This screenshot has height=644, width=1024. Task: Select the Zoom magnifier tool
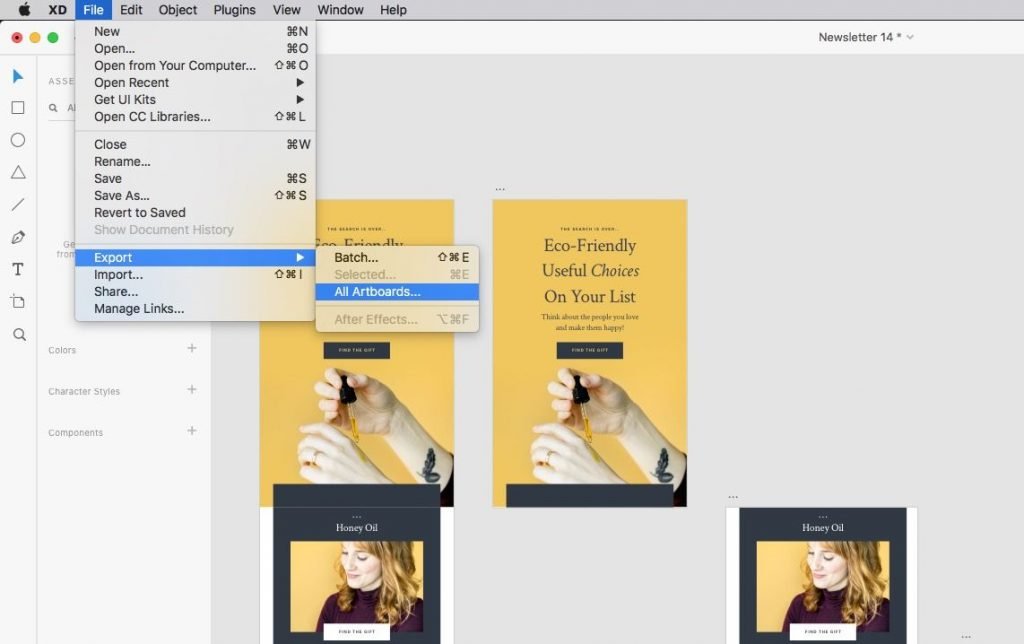coord(18,334)
